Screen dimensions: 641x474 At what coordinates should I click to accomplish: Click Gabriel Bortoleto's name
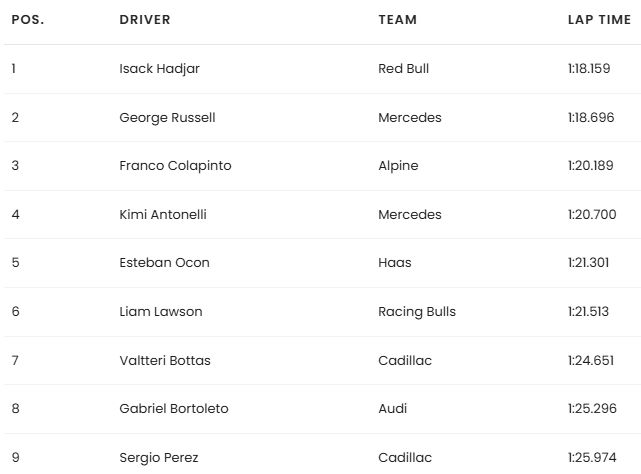click(x=171, y=409)
